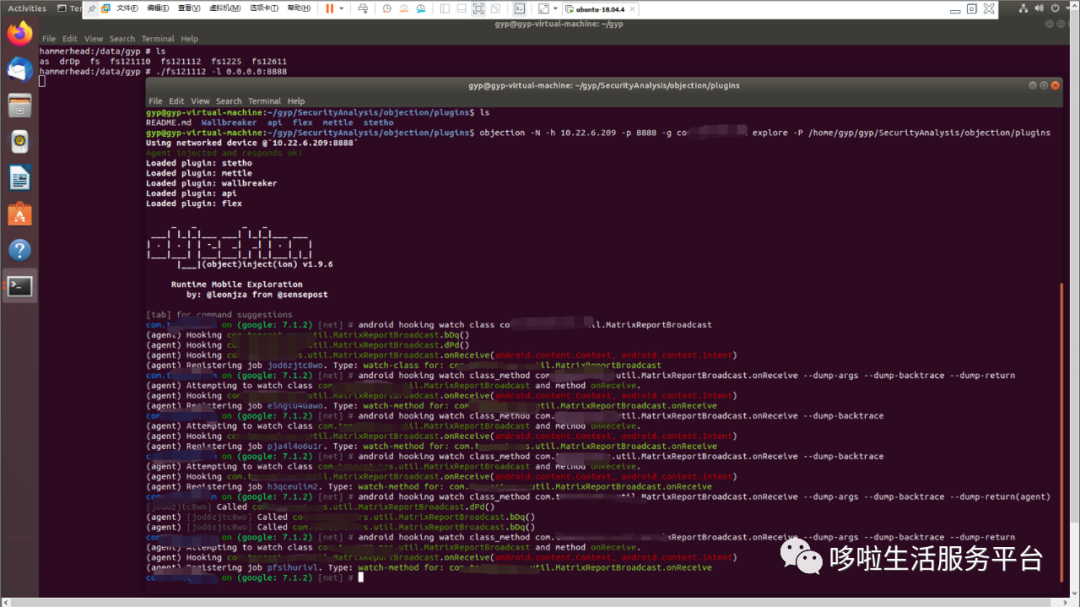Open Search menu in the background terminal
The width and height of the screenshot is (1080, 607).
coord(122,39)
